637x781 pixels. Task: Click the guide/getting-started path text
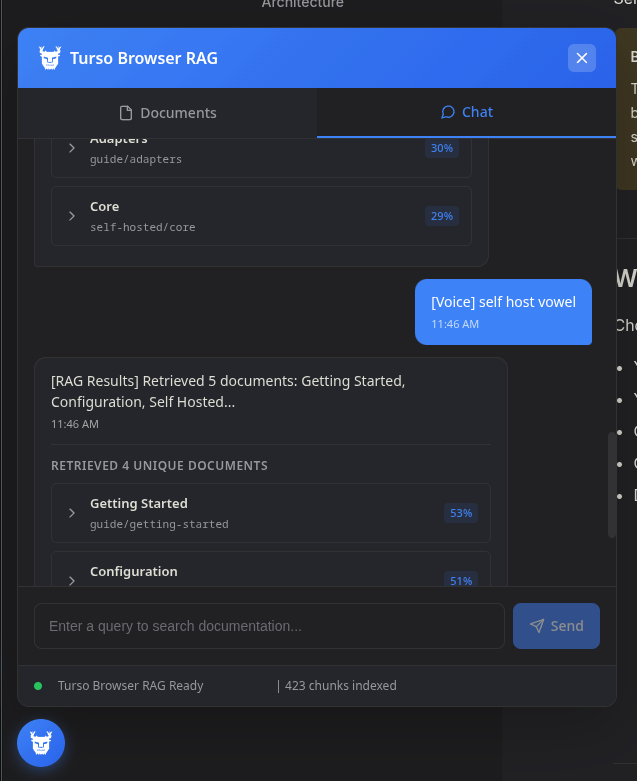click(159, 524)
